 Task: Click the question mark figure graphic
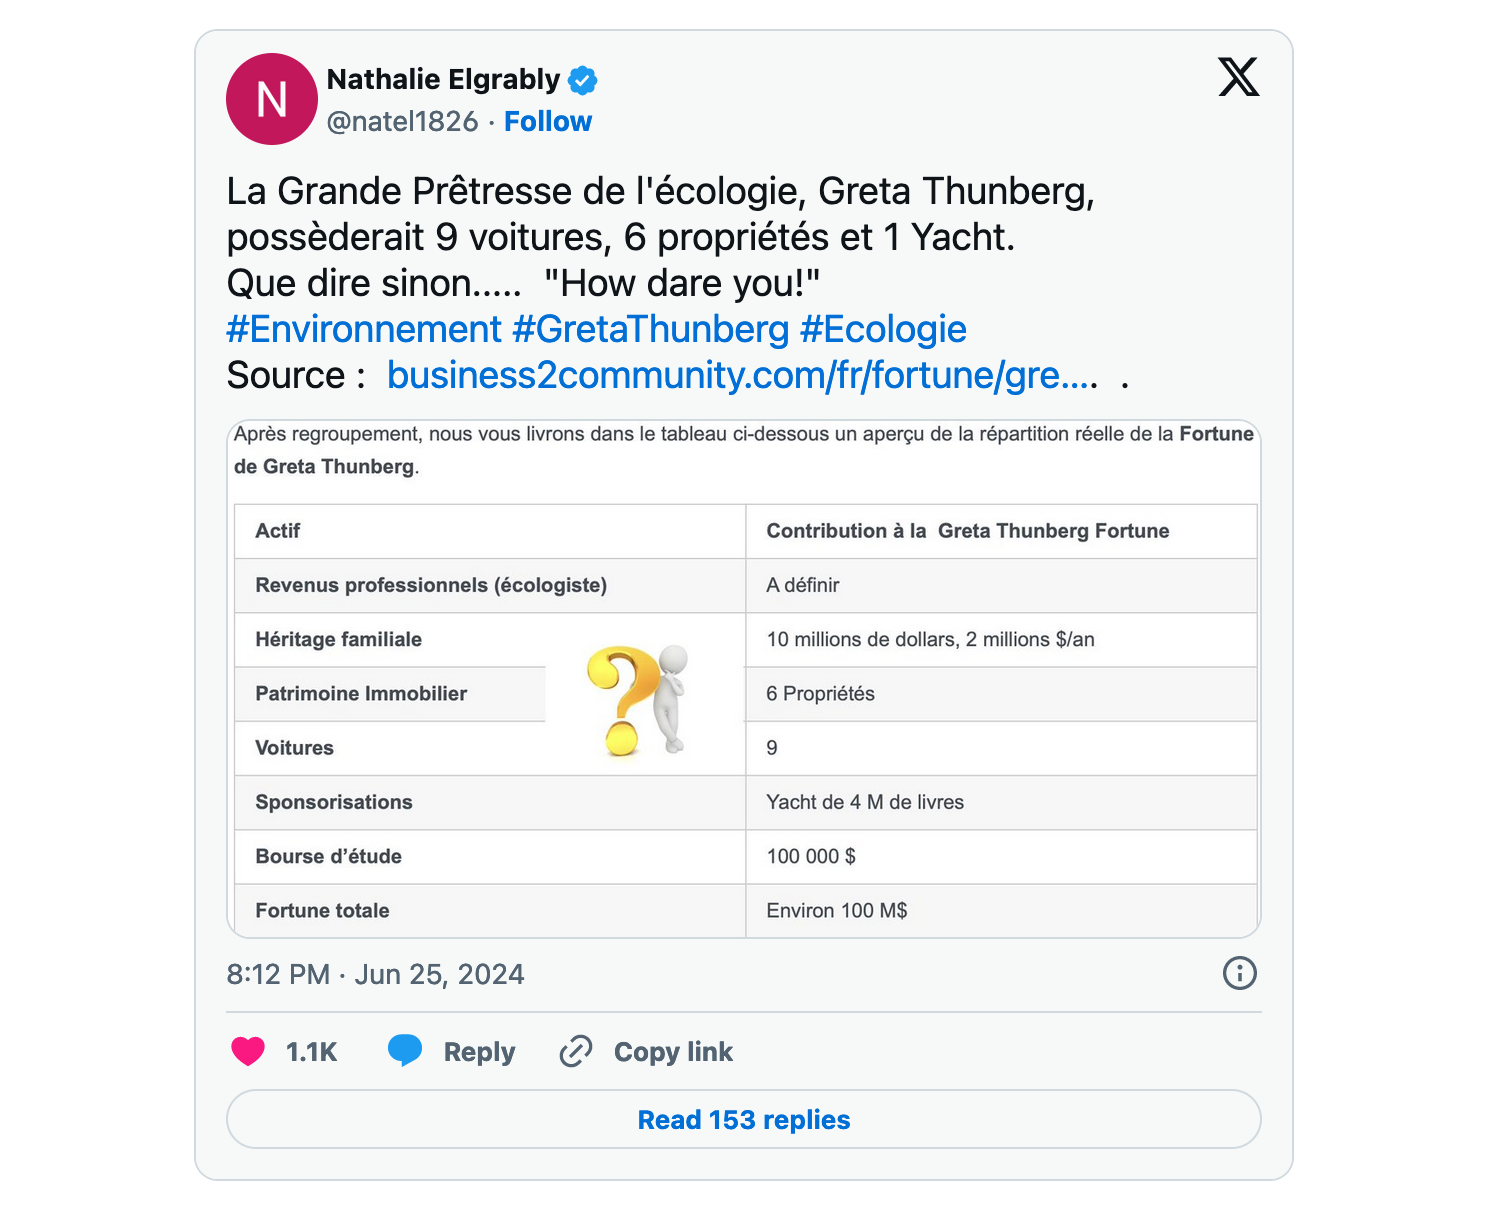click(639, 699)
